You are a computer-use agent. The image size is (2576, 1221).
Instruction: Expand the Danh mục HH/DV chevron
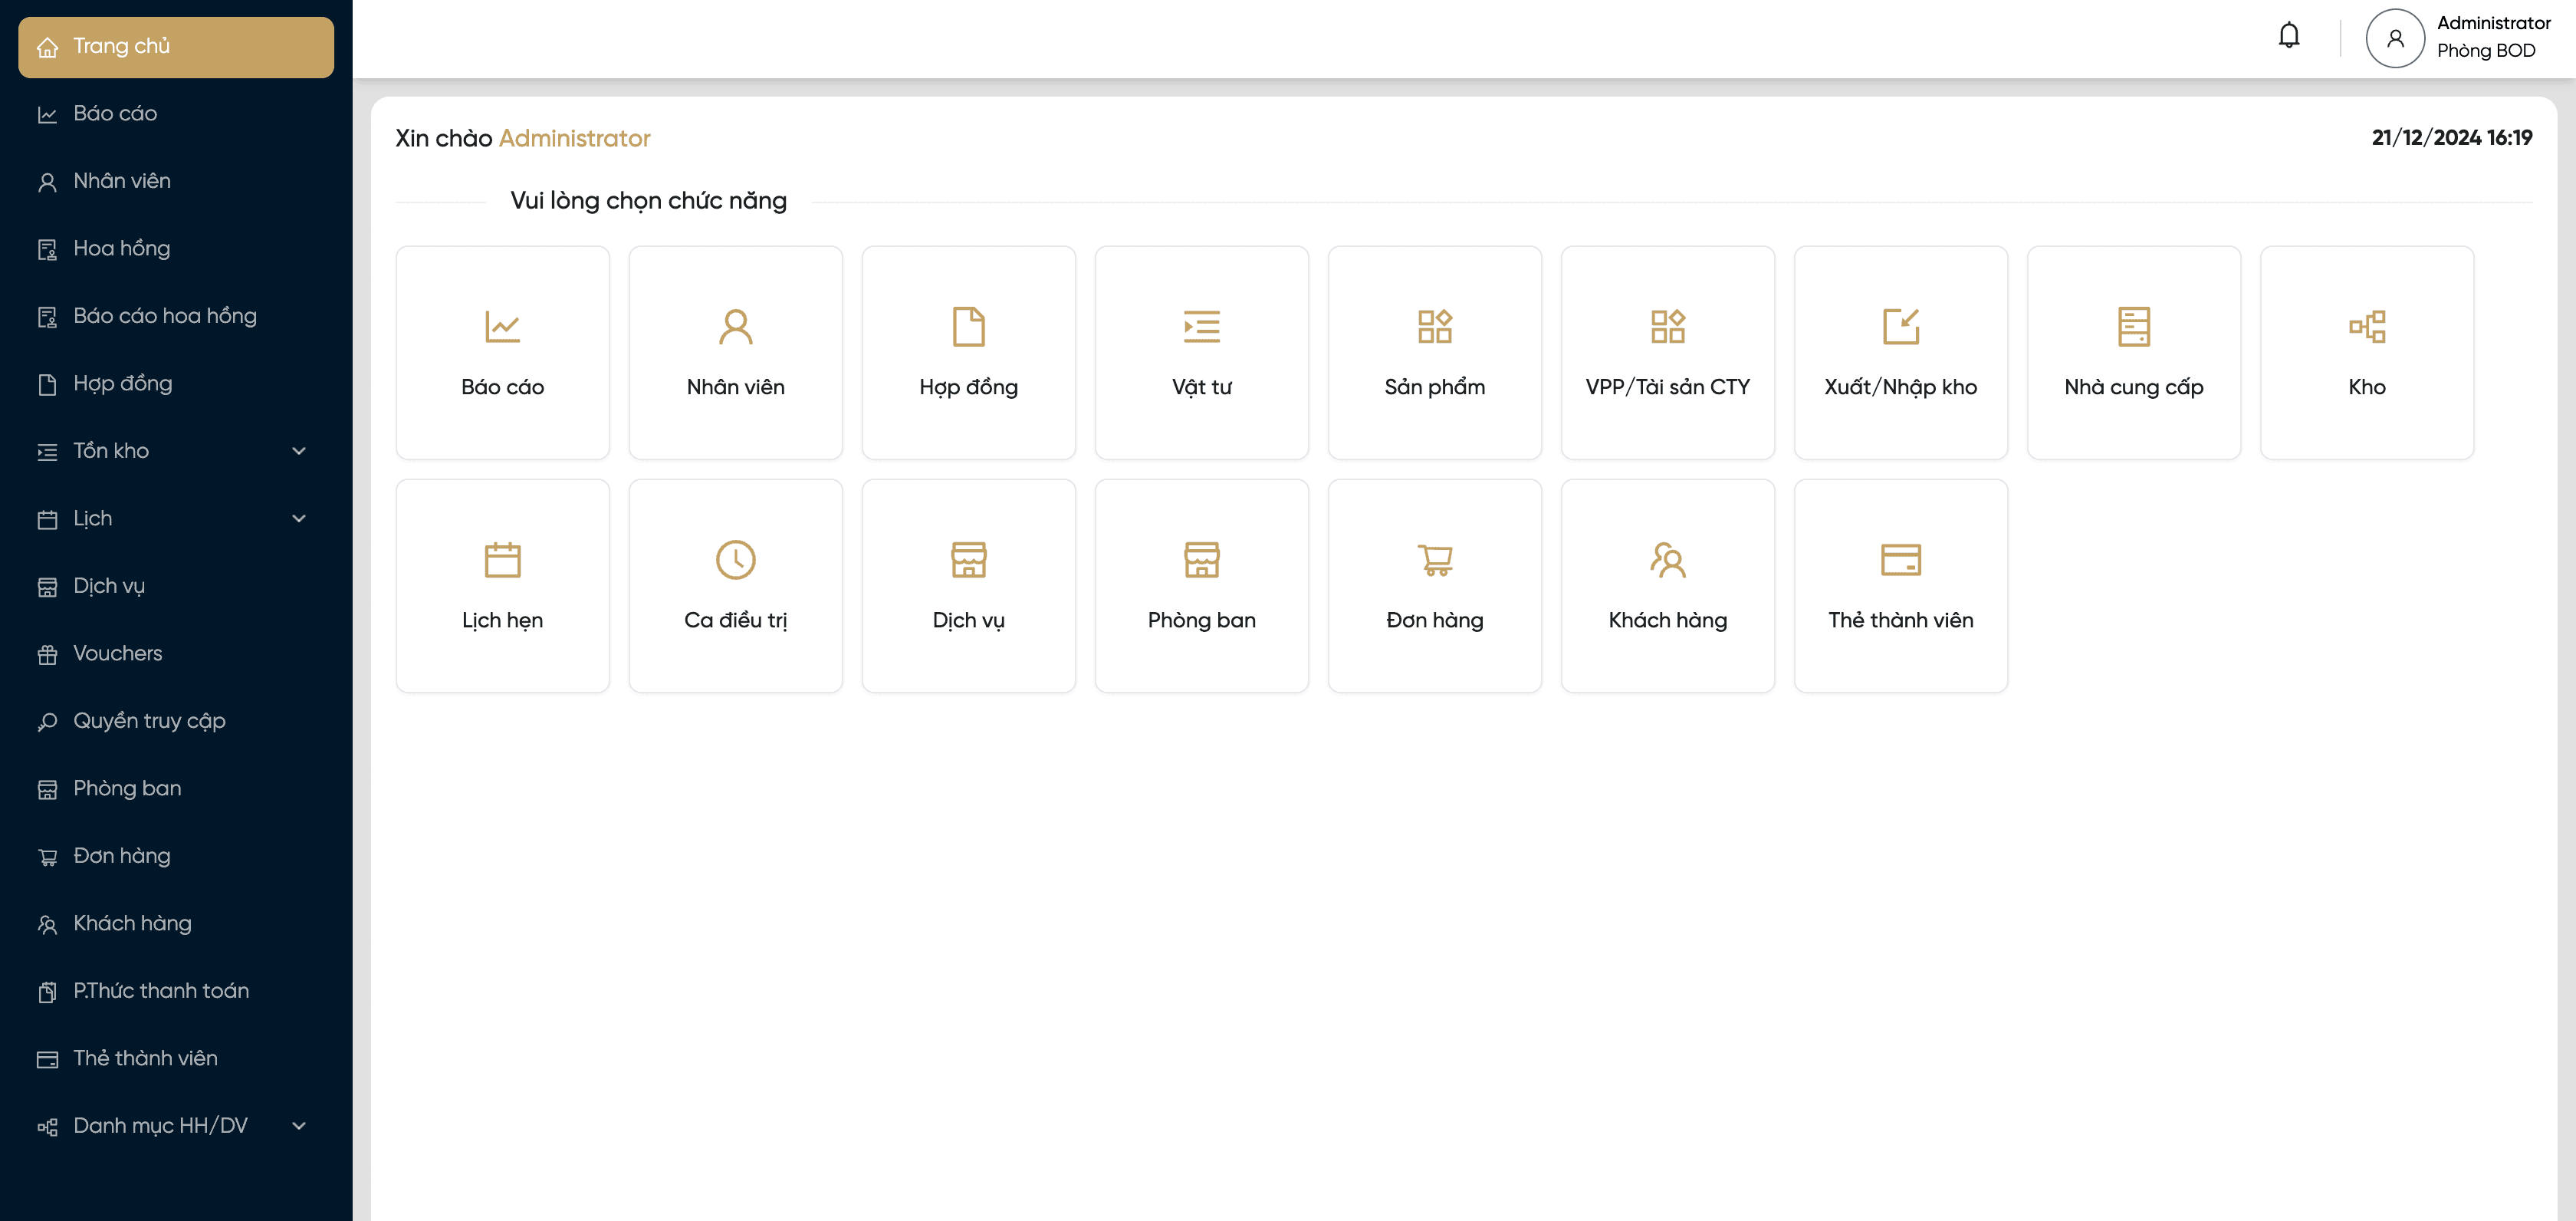point(298,1125)
